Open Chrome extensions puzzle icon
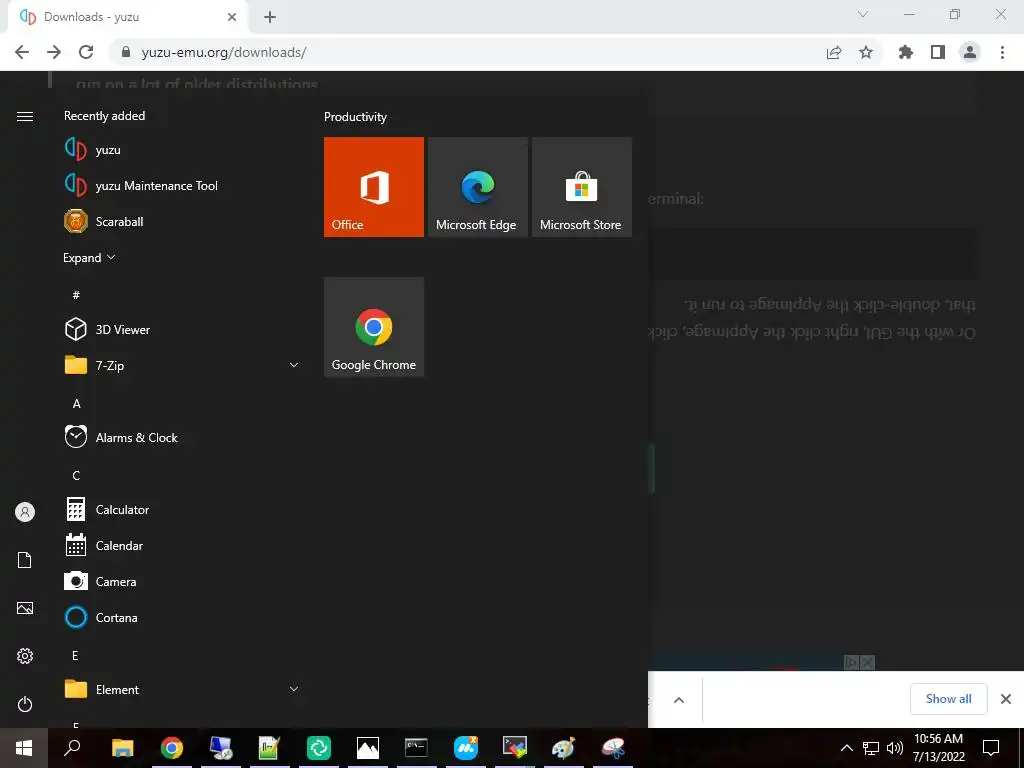 pos(906,52)
